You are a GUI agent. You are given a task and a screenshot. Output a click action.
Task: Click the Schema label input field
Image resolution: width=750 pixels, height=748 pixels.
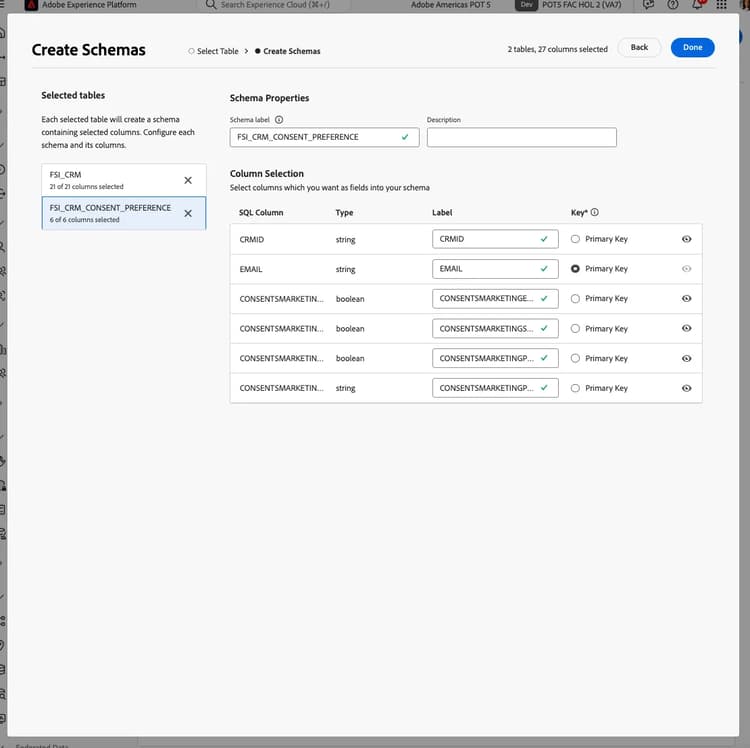click(324, 137)
